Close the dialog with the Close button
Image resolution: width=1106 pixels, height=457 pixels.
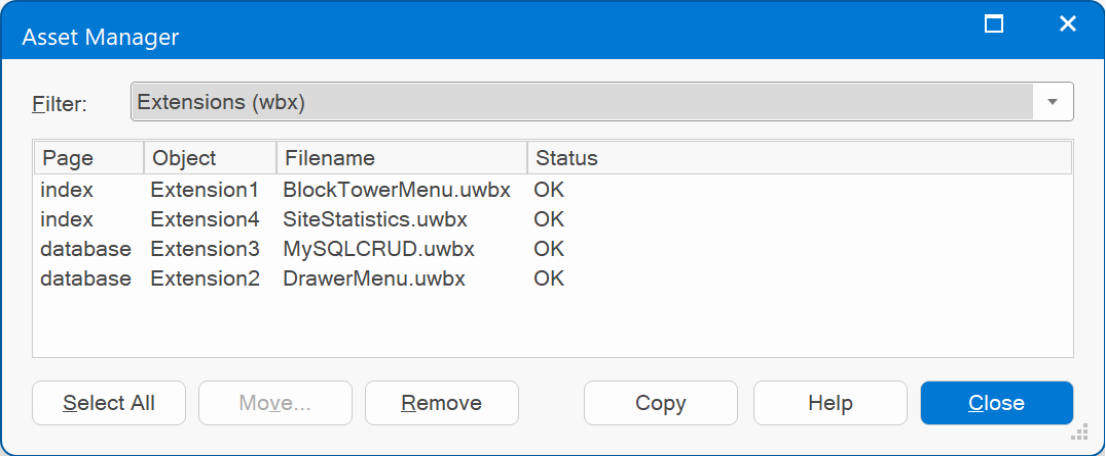click(x=997, y=403)
